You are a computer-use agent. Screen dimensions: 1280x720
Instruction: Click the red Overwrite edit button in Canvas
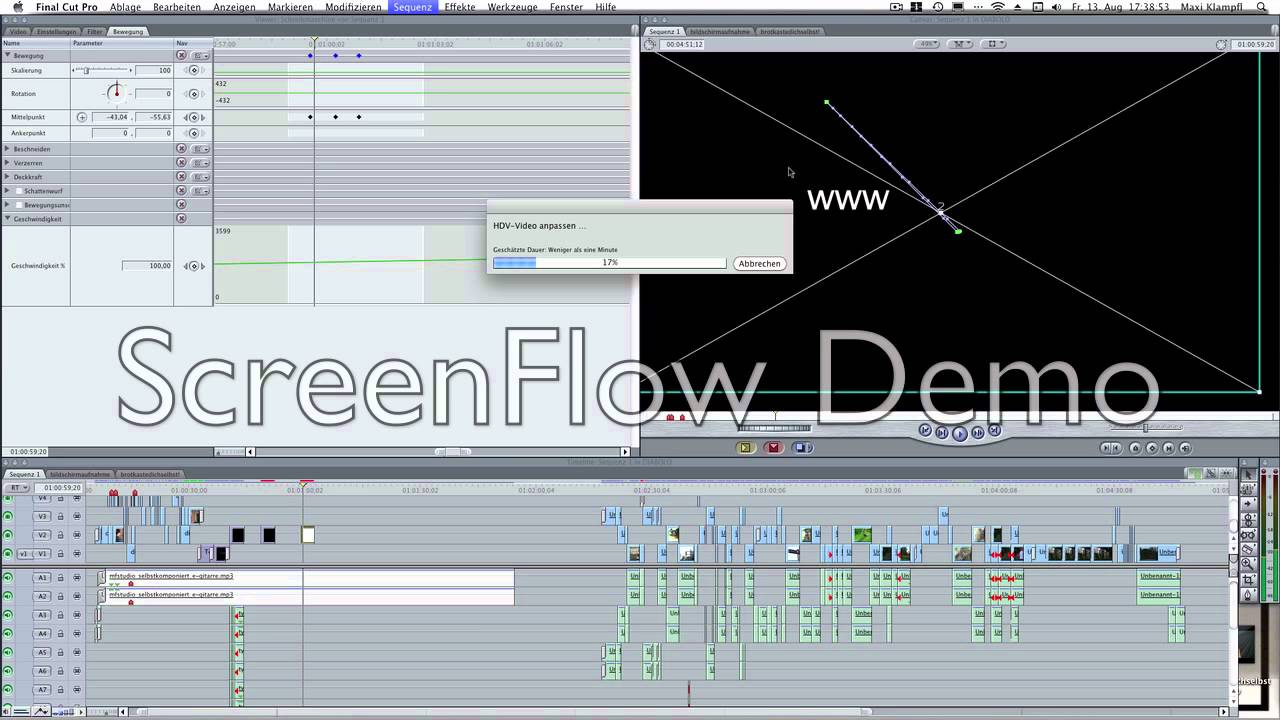coord(773,447)
